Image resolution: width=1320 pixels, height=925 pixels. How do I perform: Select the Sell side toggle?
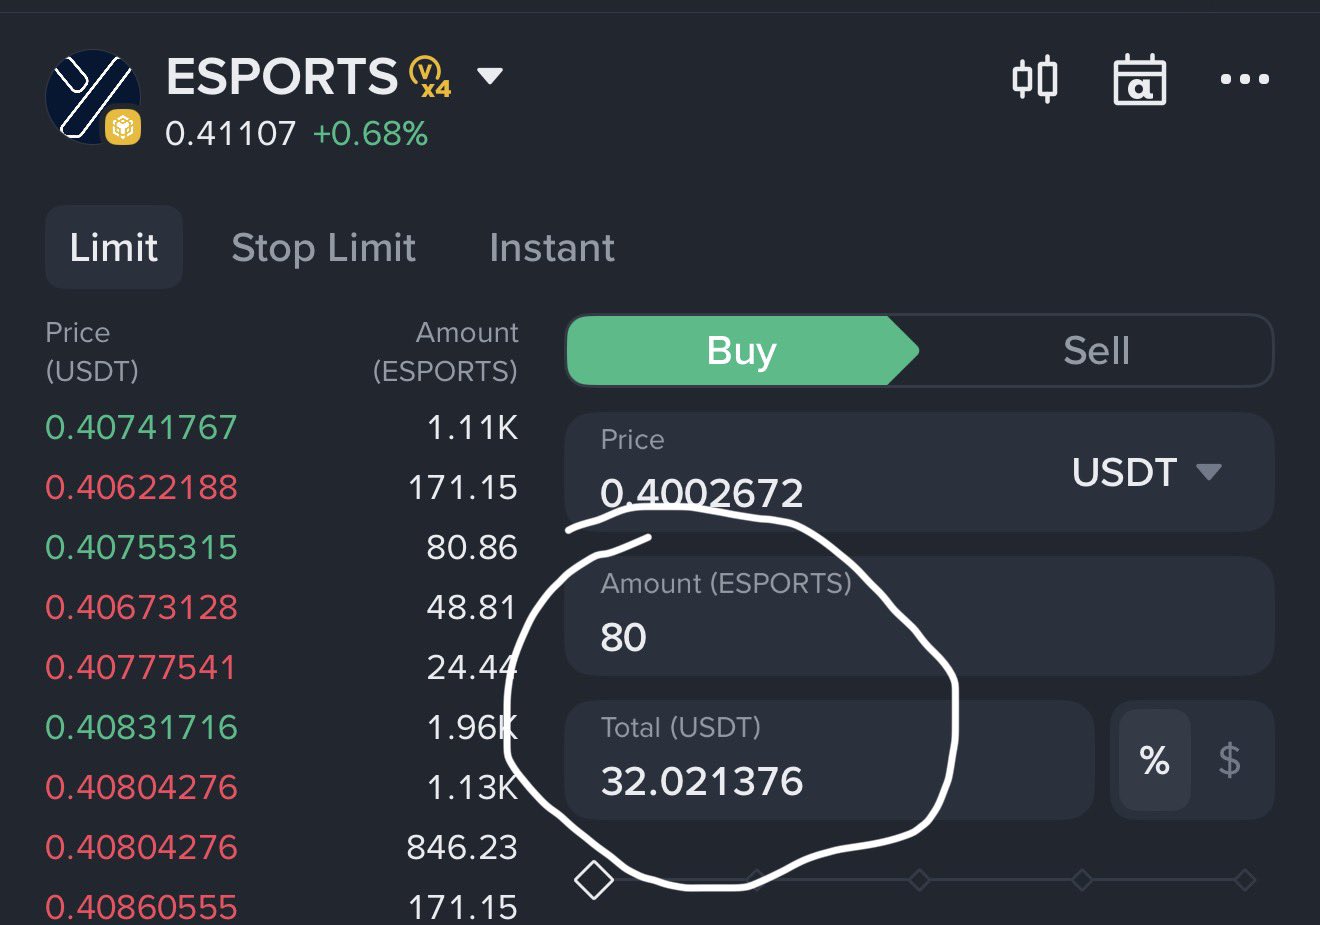click(1096, 351)
